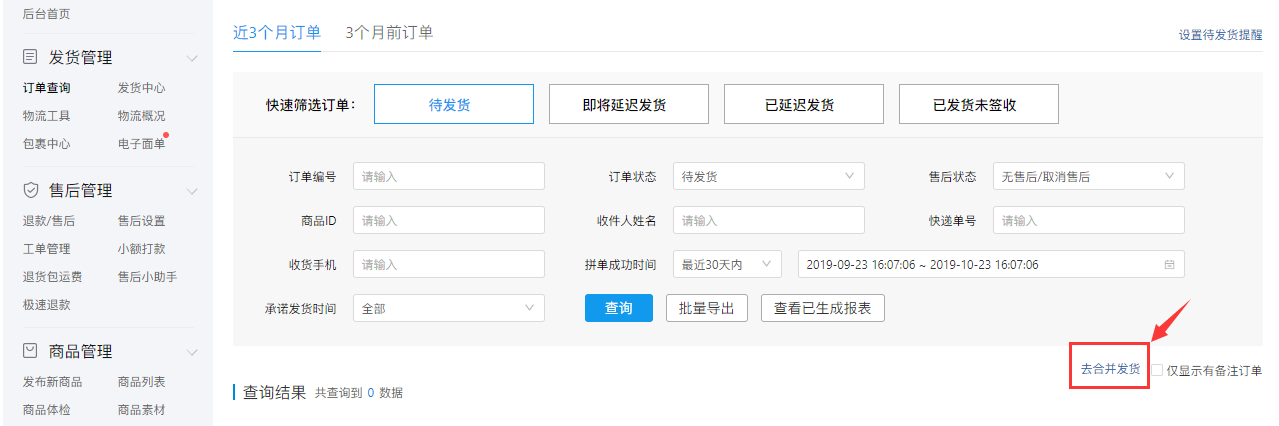This screenshot has width=1279, height=426.
Task: Open the 售后状态 dropdown
Action: coord(1088,176)
